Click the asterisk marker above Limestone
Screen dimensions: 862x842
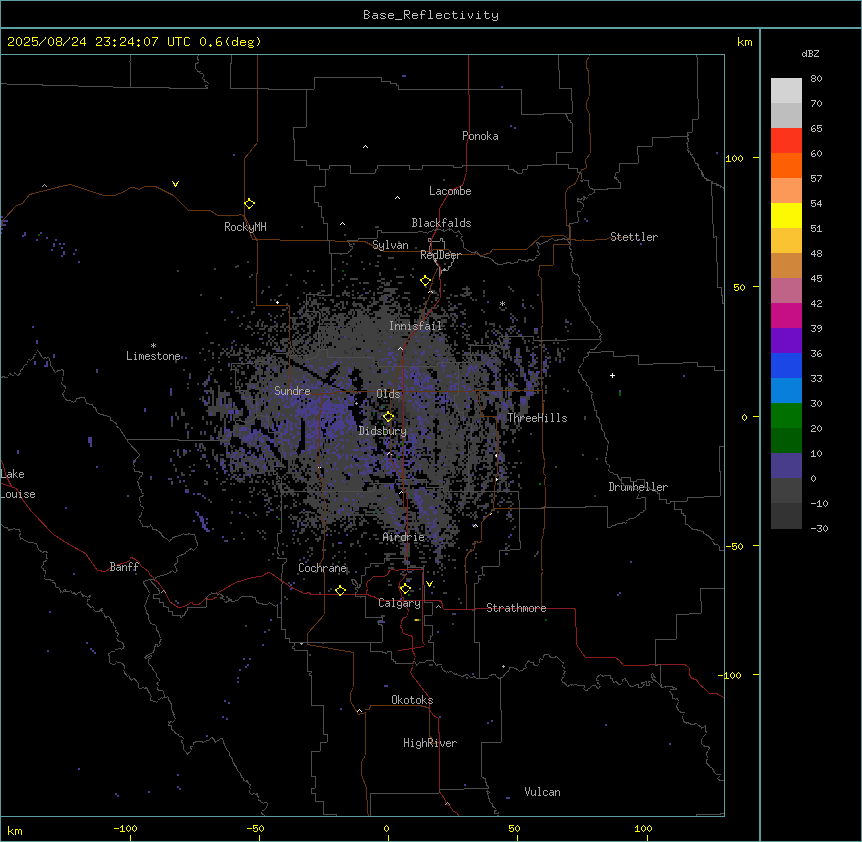[x=153, y=346]
